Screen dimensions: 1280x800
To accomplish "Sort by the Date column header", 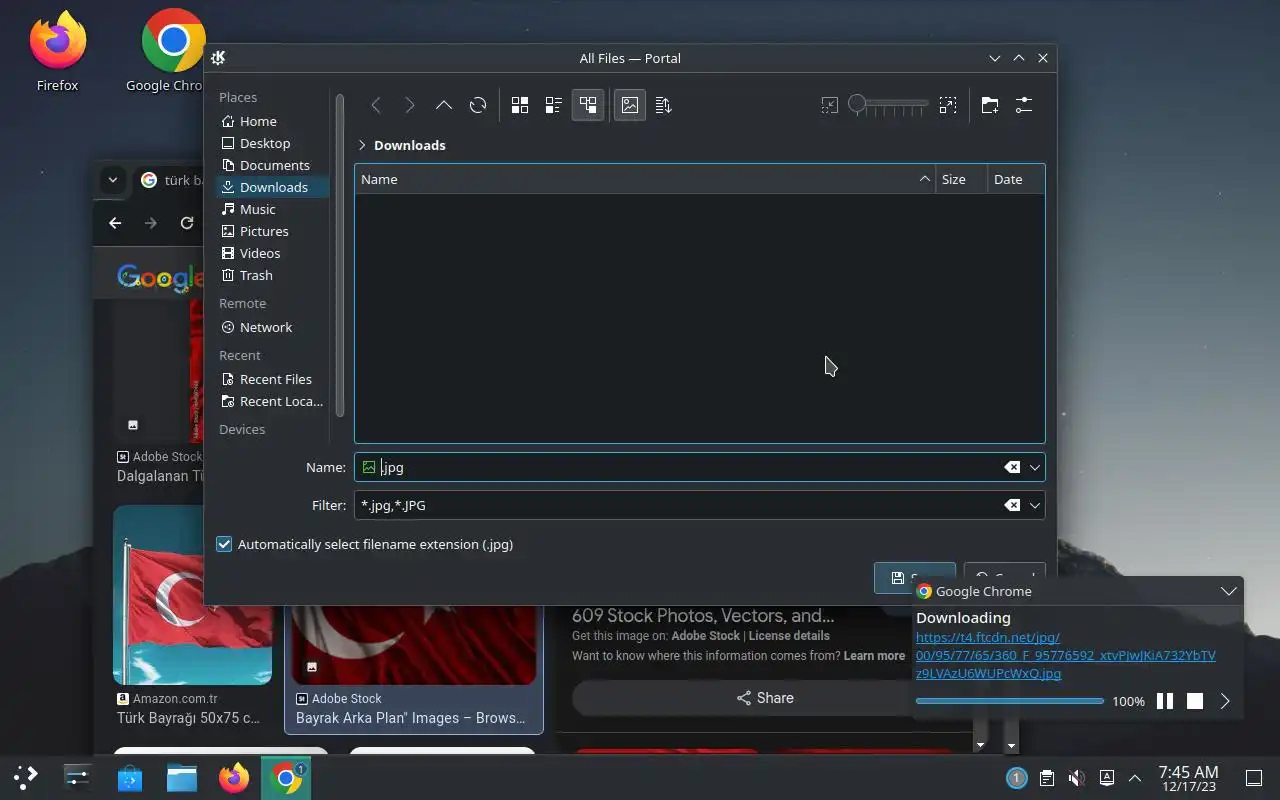I will pos(1016,179).
